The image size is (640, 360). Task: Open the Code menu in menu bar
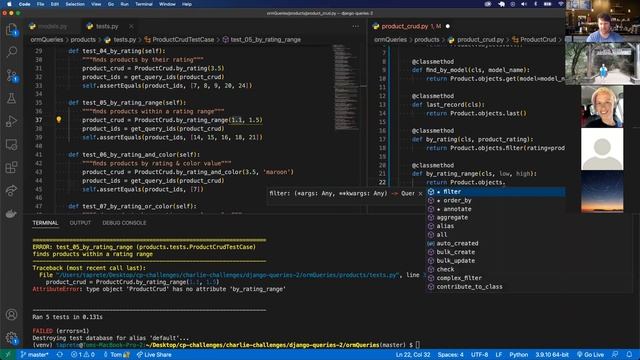(24, 4)
